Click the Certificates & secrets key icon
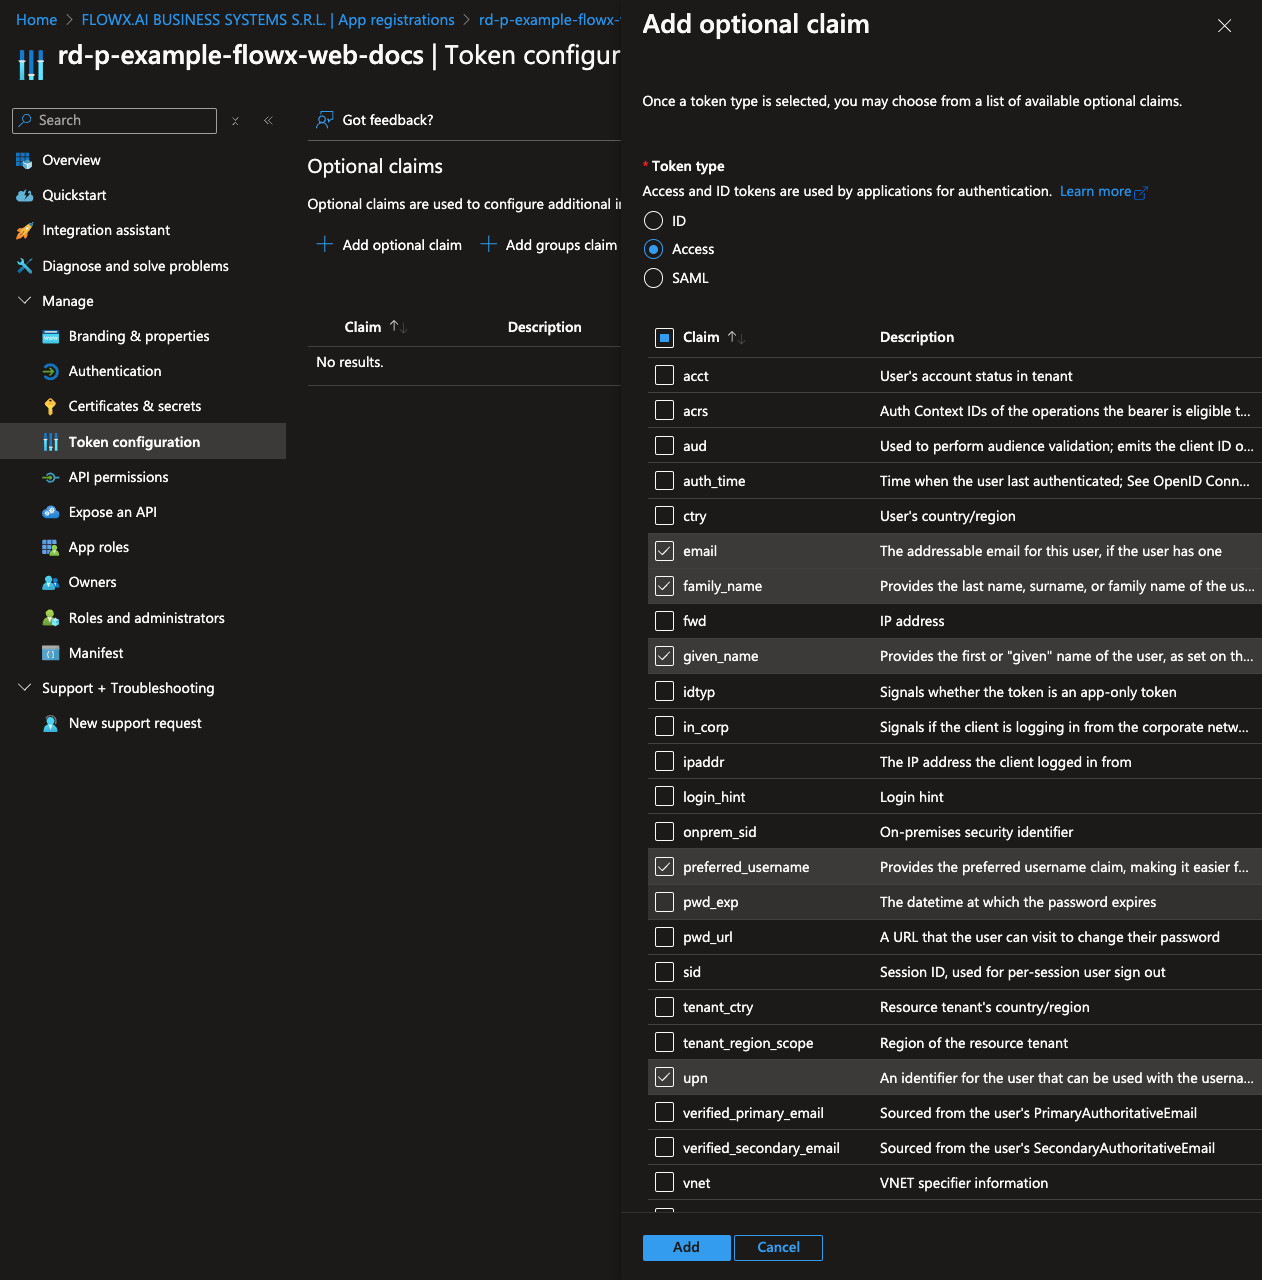1262x1280 pixels. coord(50,406)
